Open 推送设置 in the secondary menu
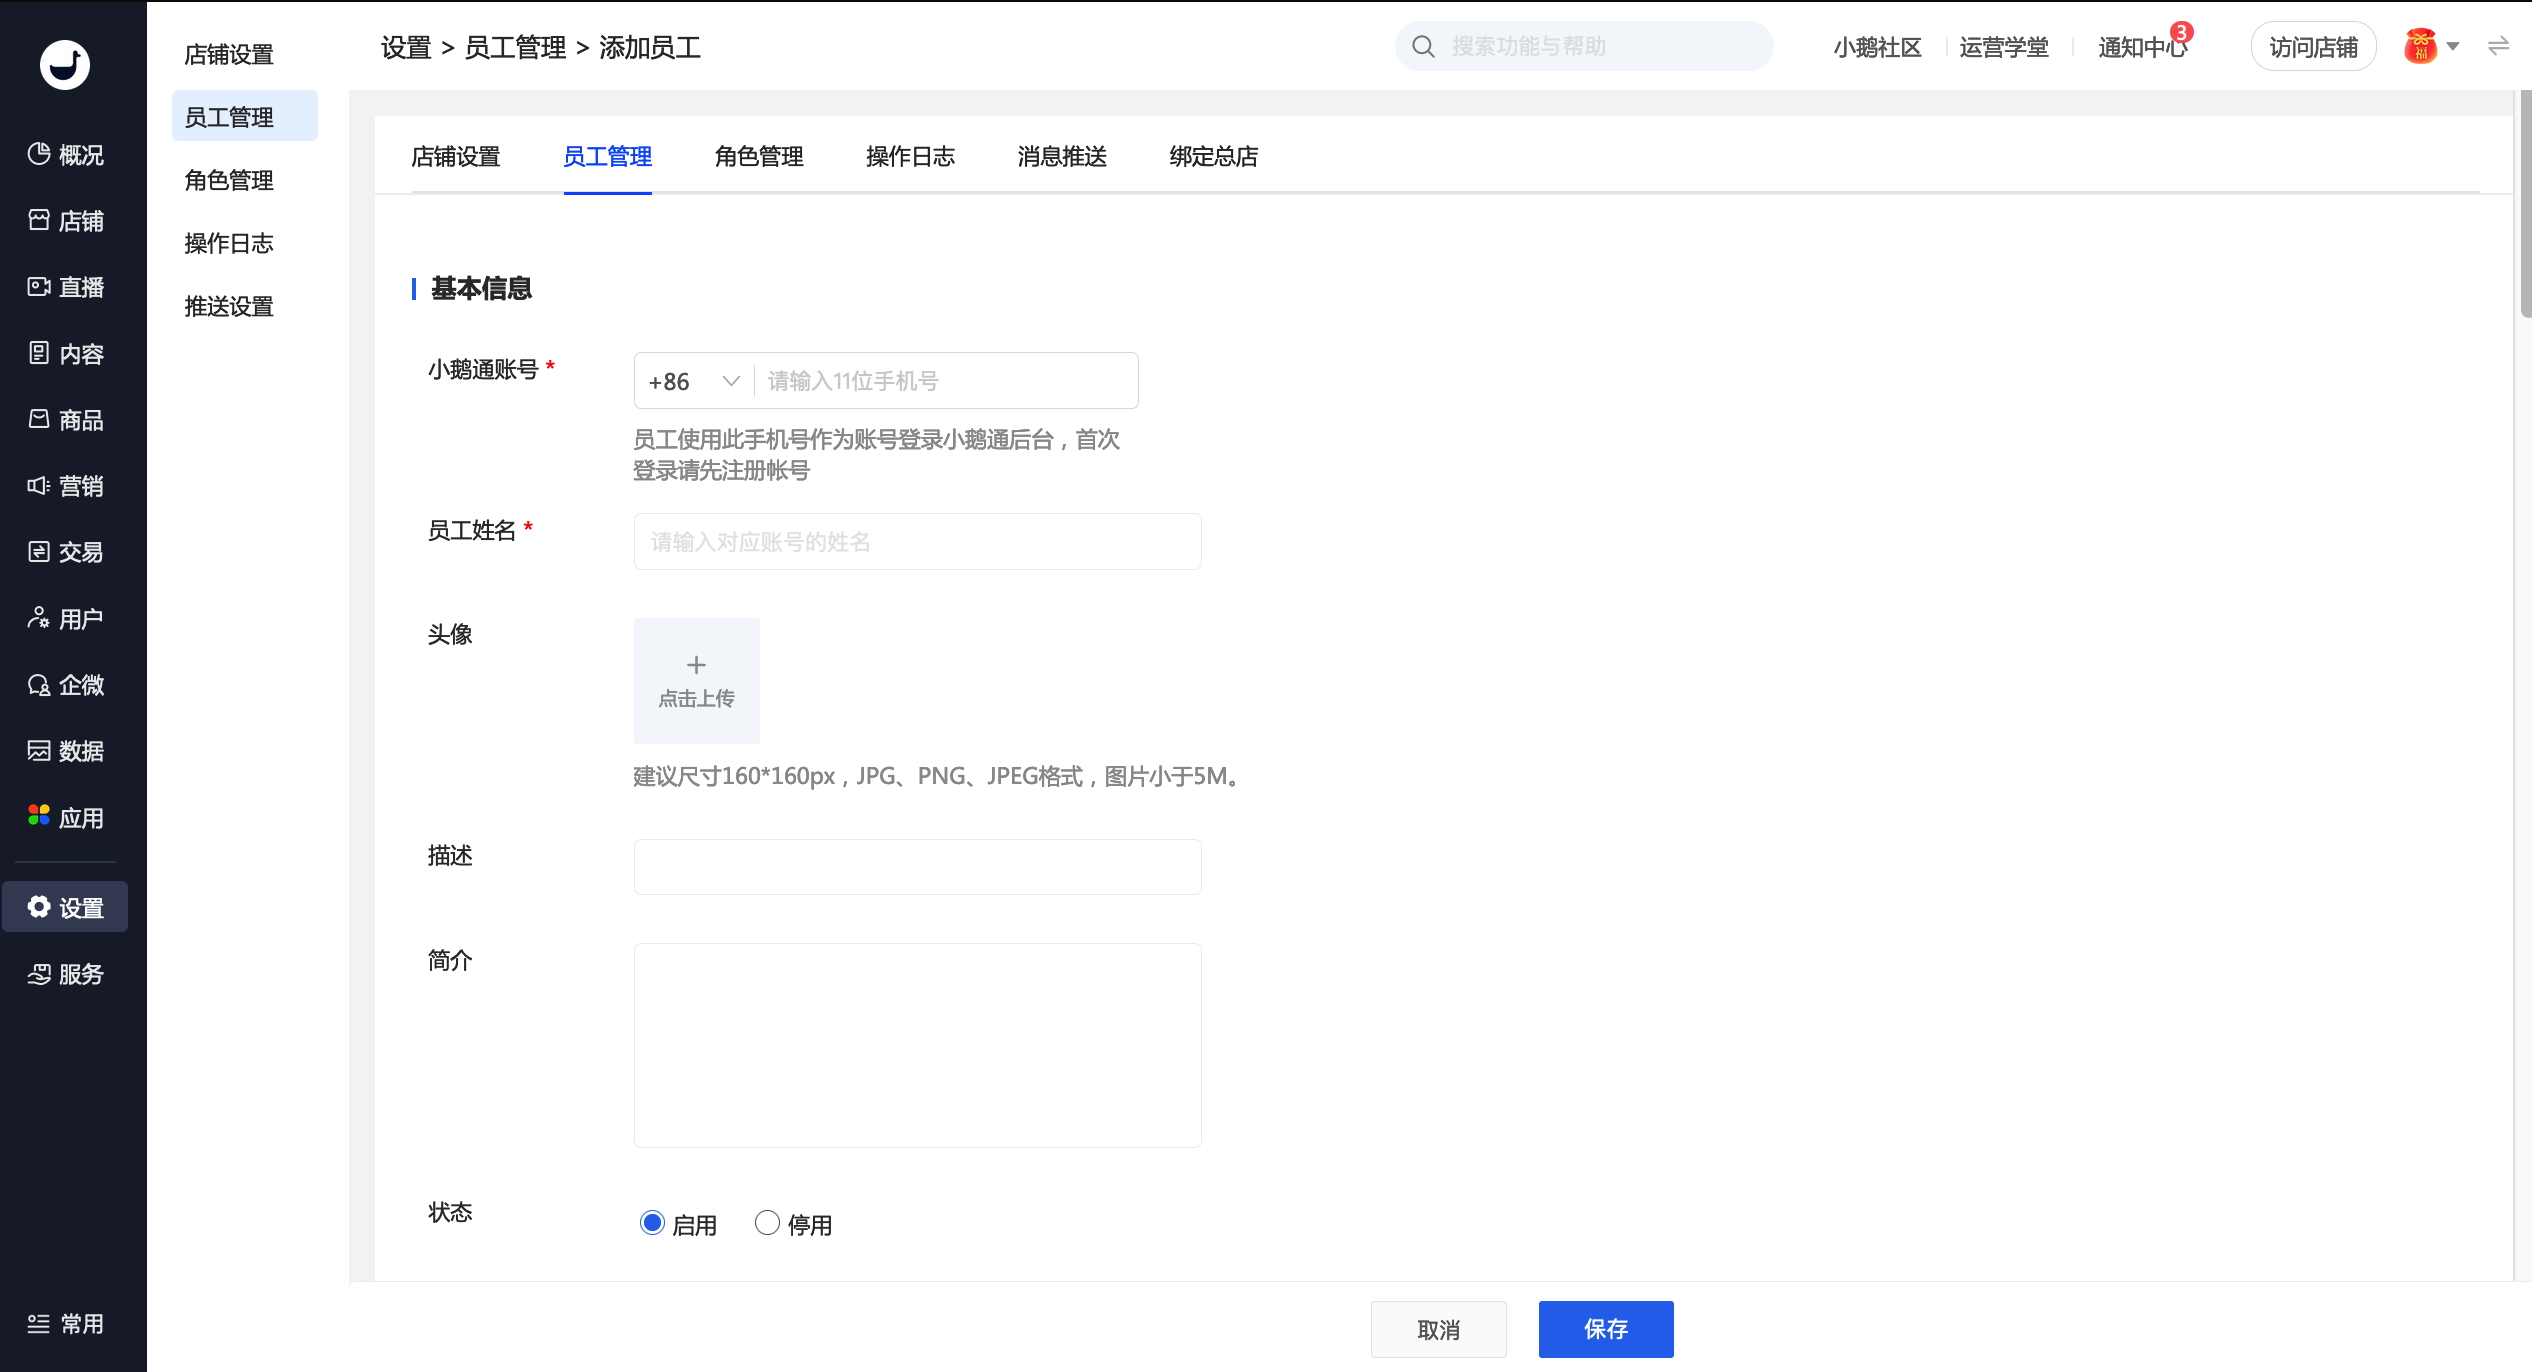 pyautogui.click(x=229, y=306)
